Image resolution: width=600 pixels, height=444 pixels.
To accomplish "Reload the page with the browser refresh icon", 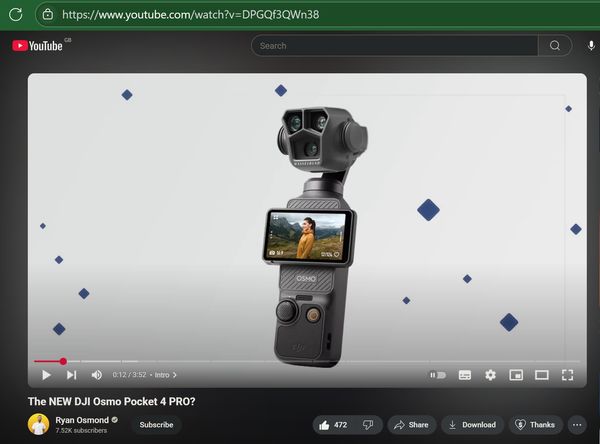I will click(16, 15).
